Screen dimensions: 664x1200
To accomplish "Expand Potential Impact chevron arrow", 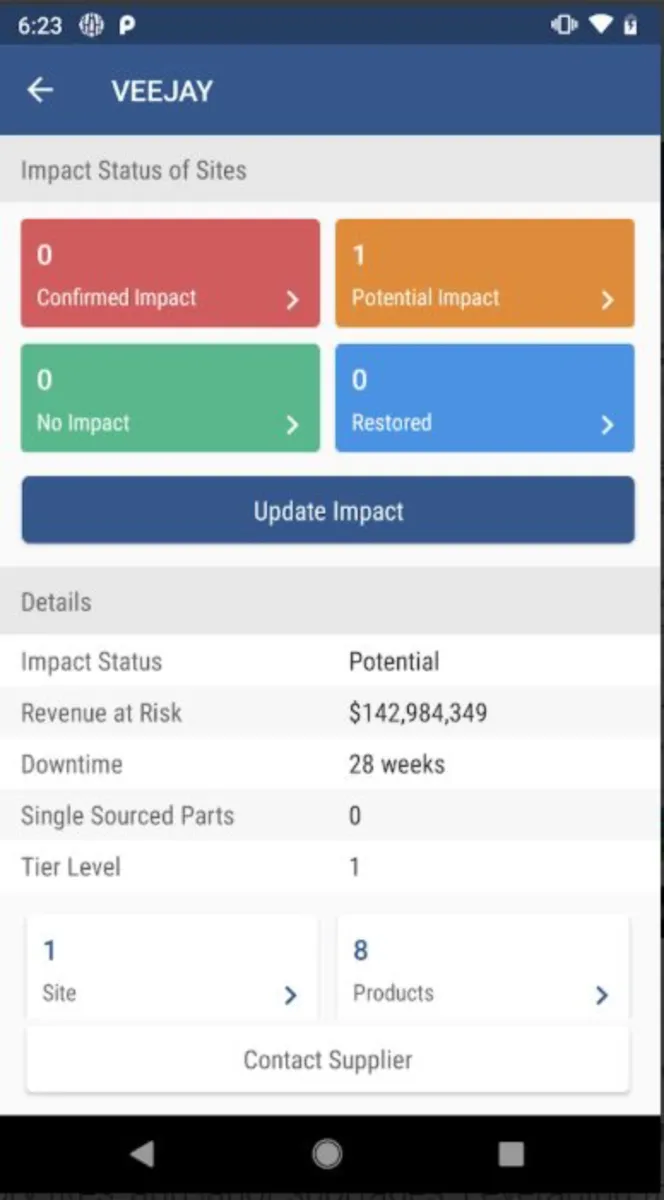I will point(607,299).
